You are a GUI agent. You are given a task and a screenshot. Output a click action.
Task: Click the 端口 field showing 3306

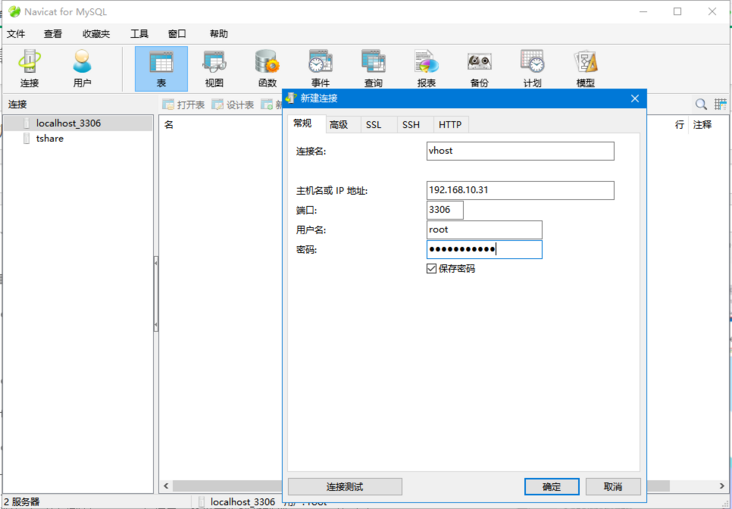click(445, 210)
